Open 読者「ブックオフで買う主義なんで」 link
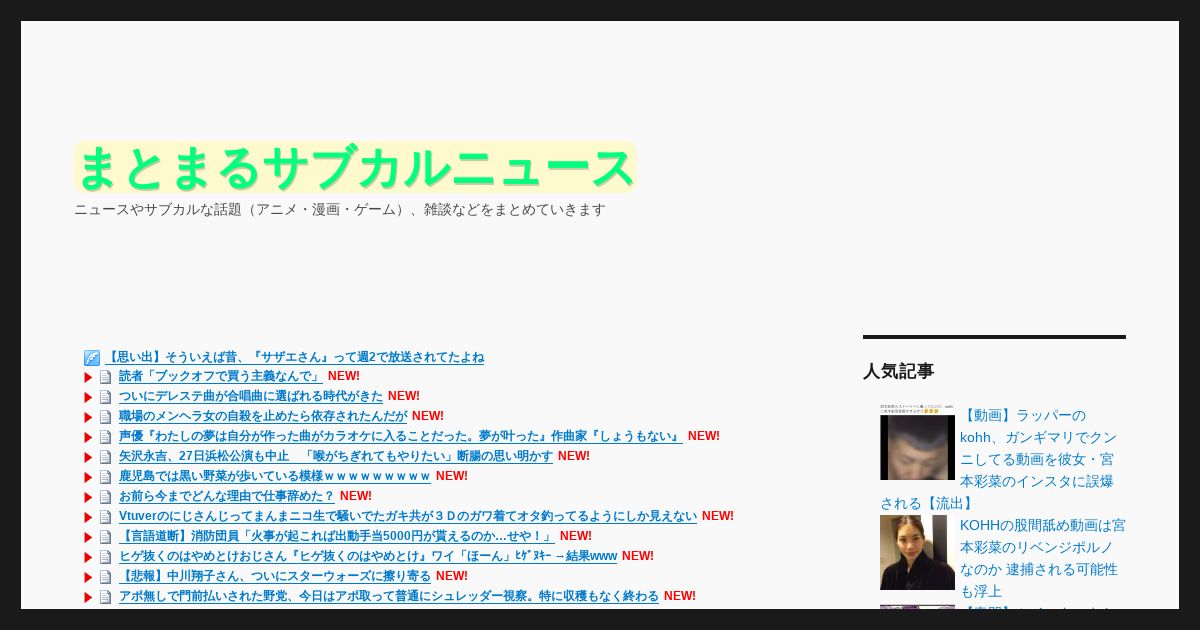Viewport: 1200px width, 630px height. point(220,377)
